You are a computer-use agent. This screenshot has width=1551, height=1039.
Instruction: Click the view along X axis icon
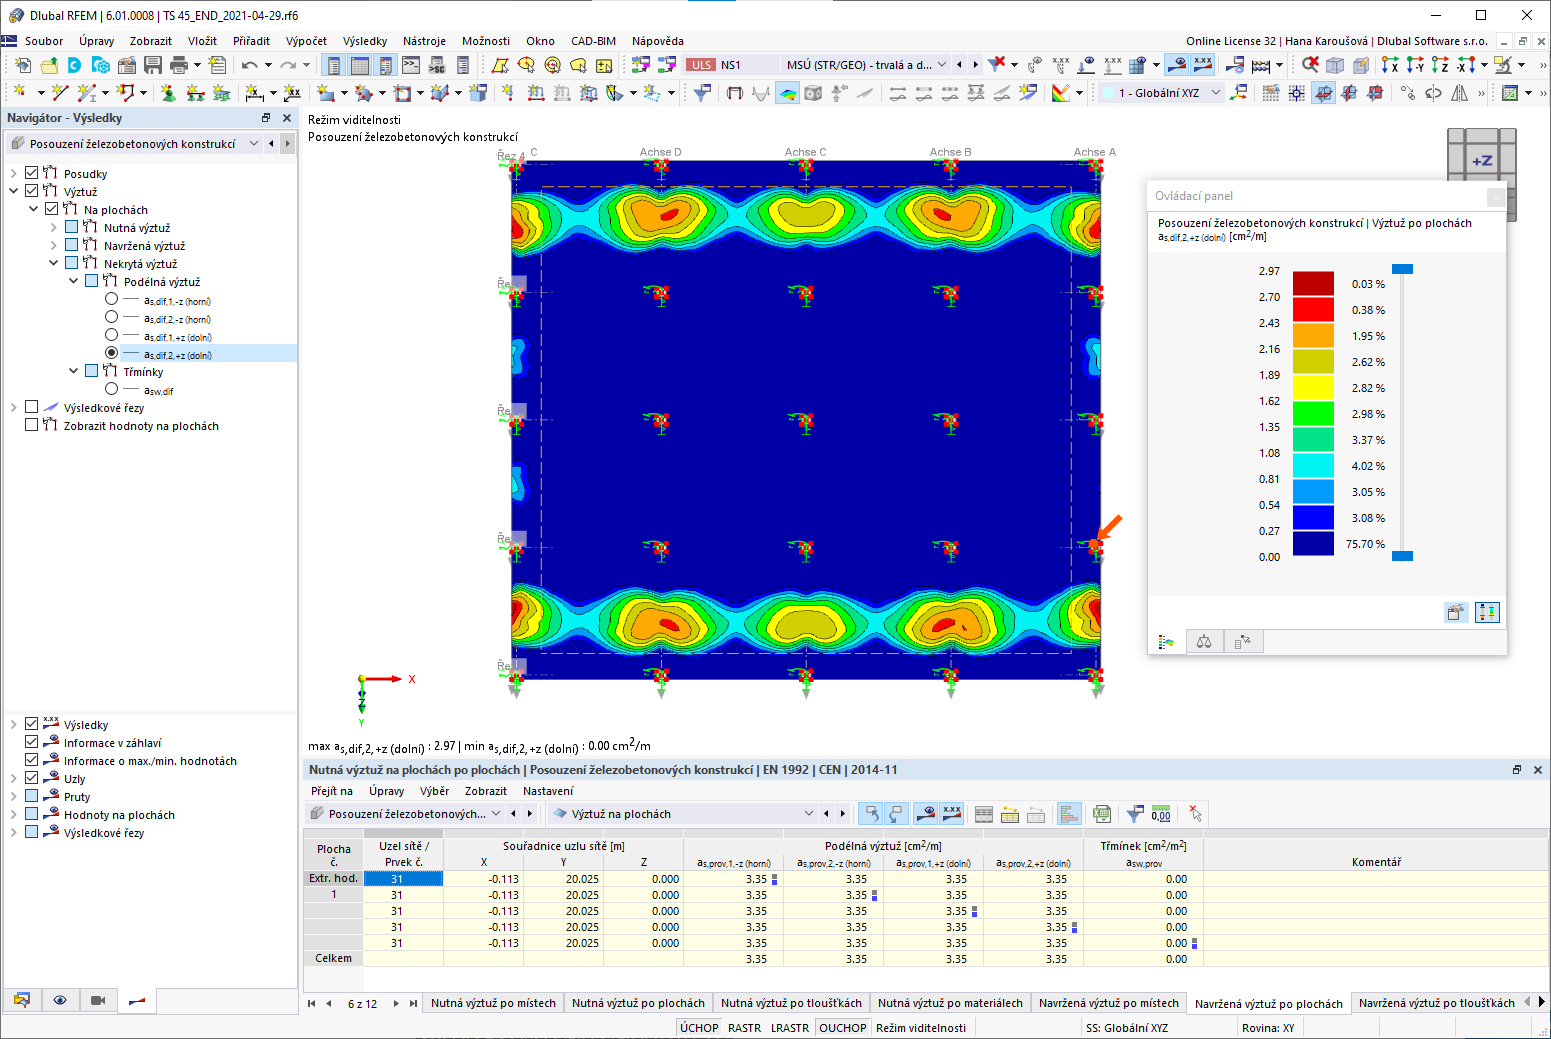[x=1390, y=65]
